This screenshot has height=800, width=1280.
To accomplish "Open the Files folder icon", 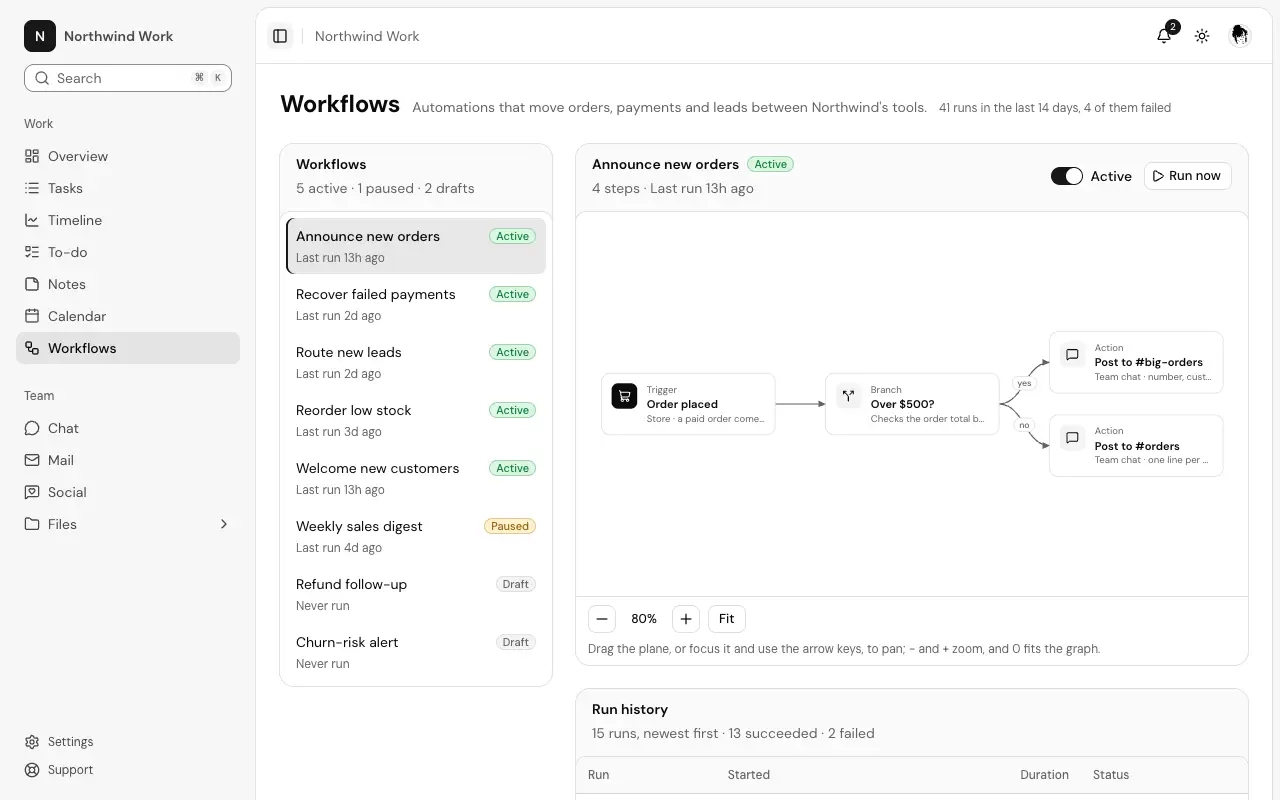I will [x=32, y=524].
